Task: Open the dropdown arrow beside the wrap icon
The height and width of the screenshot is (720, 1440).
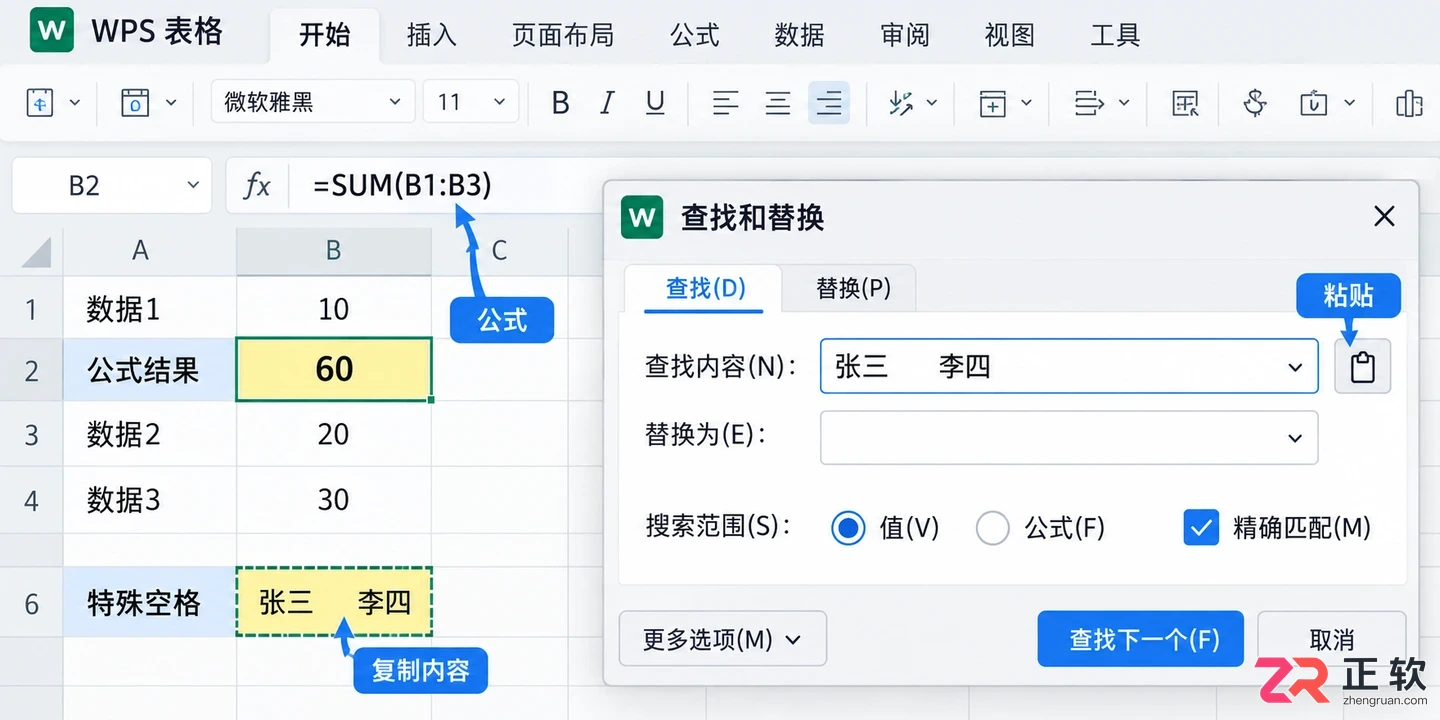Action: click(1124, 102)
